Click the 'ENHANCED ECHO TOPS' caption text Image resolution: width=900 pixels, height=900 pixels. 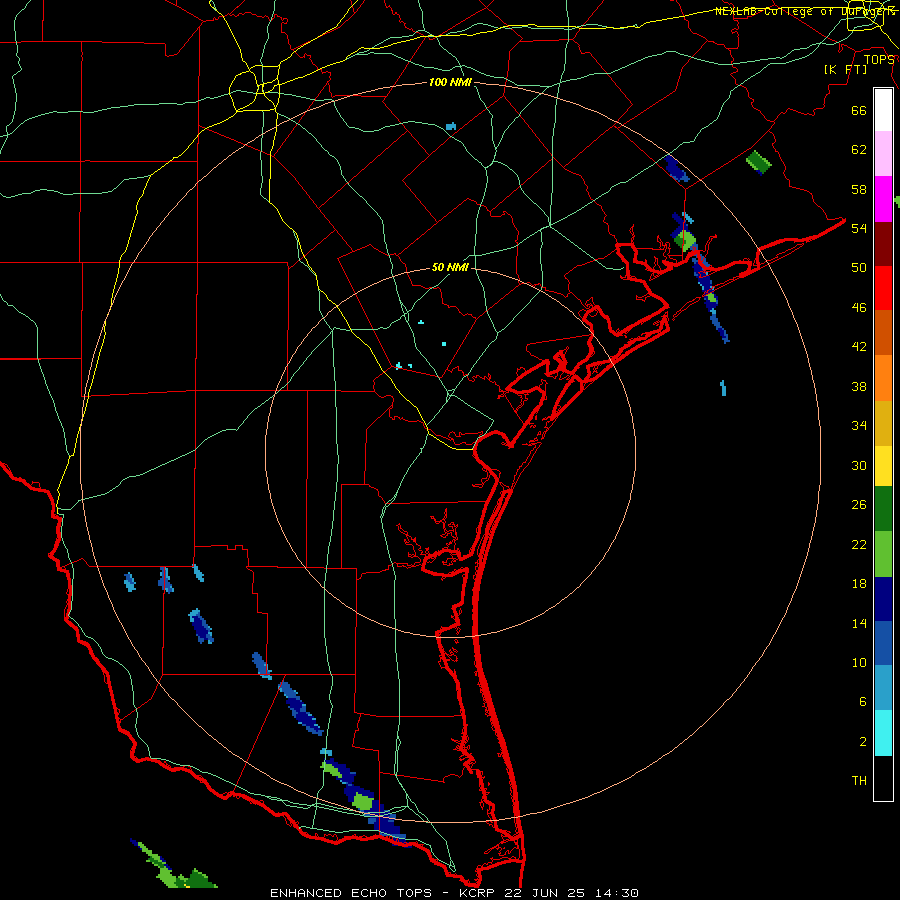(351, 893)
